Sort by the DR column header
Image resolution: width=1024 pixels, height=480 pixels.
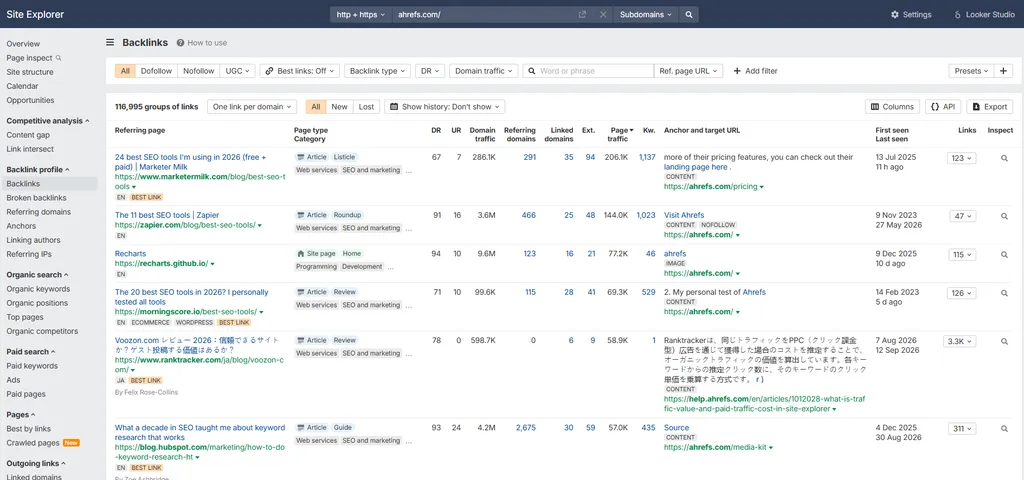[x=436, y=130]
